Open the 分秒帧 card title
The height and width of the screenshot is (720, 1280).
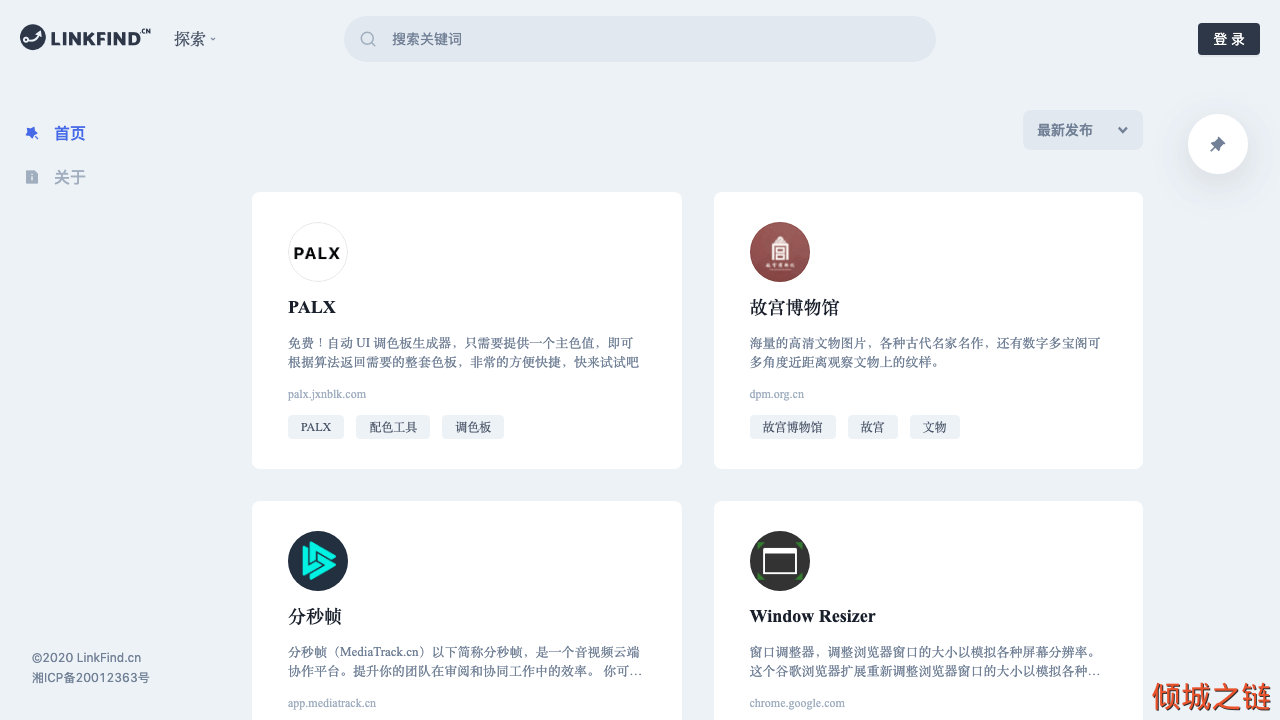(x=315, y=616)
